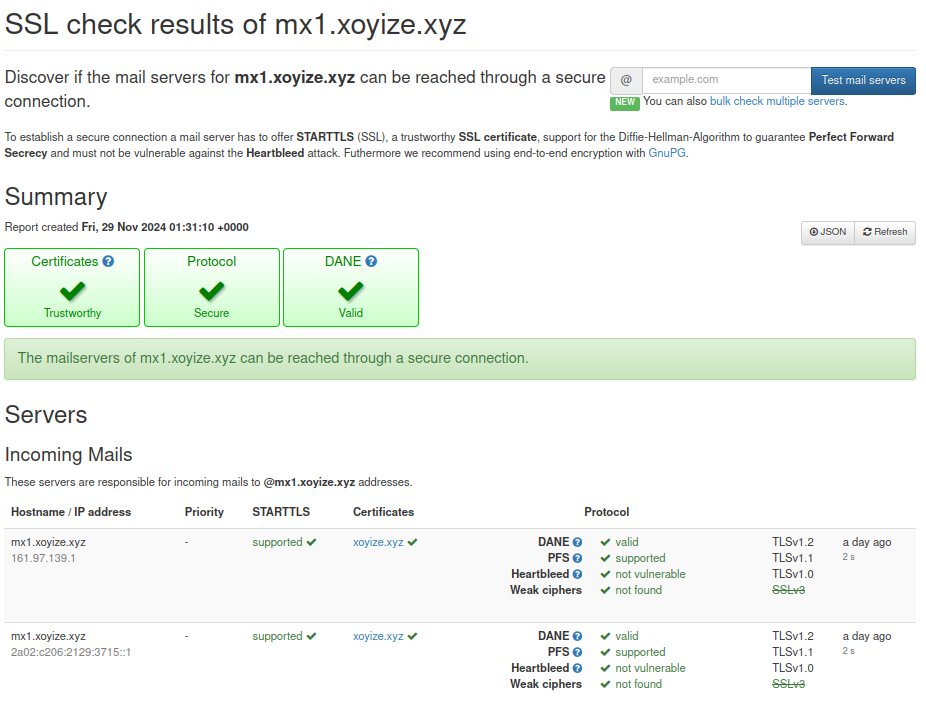926x704 pixels.
Task: Select the Certificates Trustworthy summary box
Action: 72,288
